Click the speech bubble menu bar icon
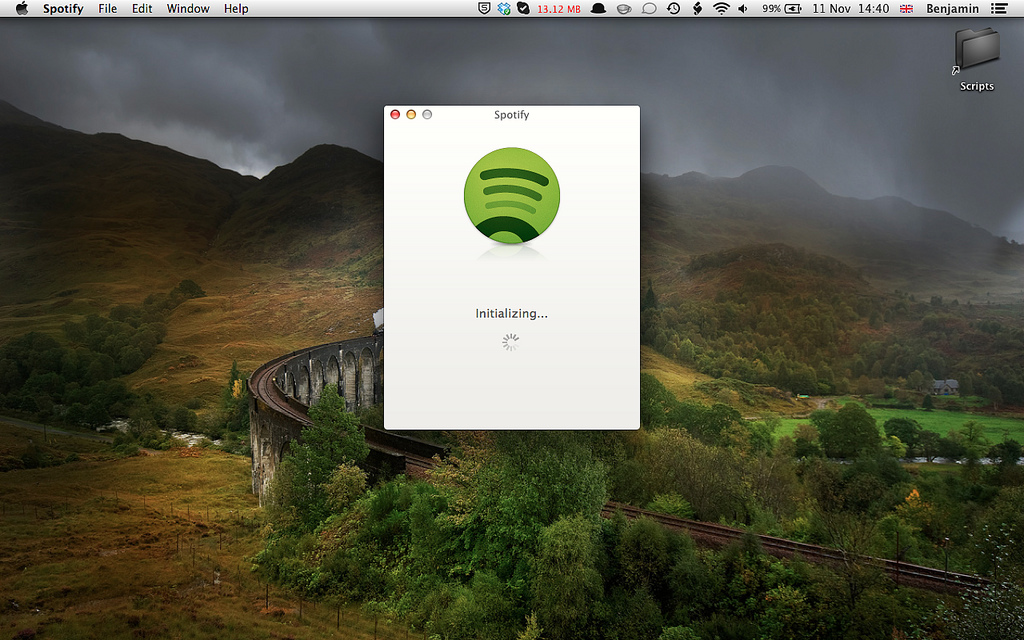 pos(649,8)
